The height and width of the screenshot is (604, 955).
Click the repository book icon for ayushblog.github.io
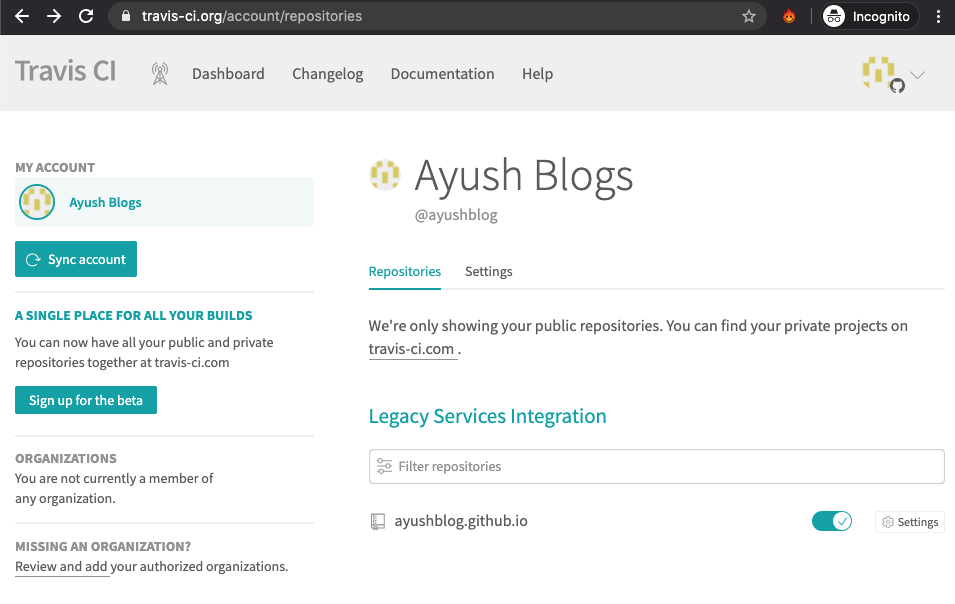pyautogui.click(x=378, y=521)
